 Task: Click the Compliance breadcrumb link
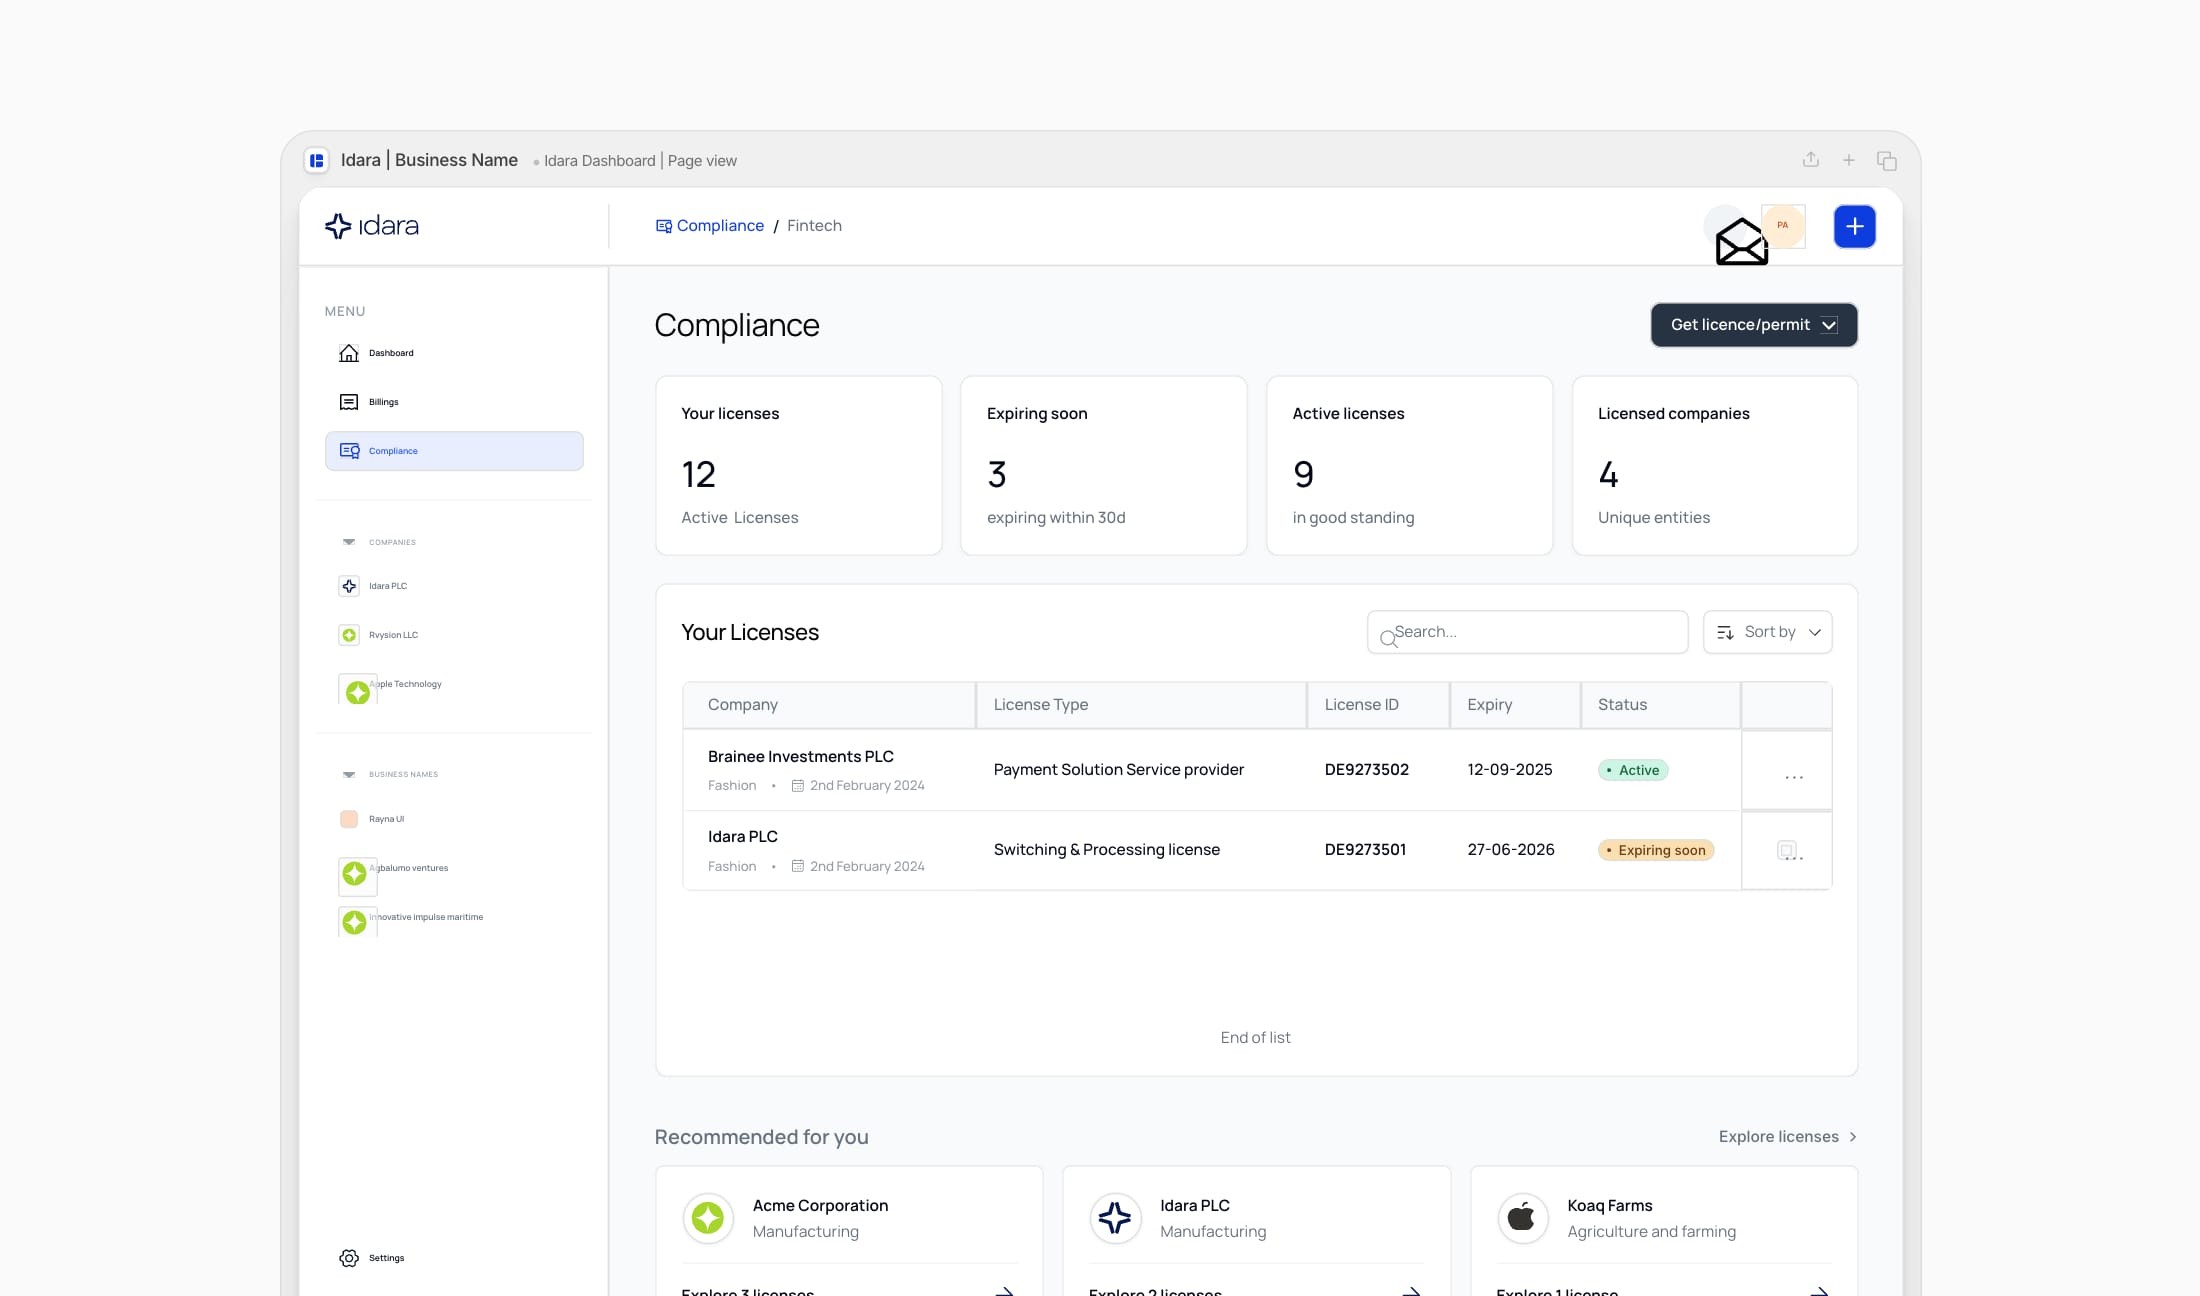[709, 226]
